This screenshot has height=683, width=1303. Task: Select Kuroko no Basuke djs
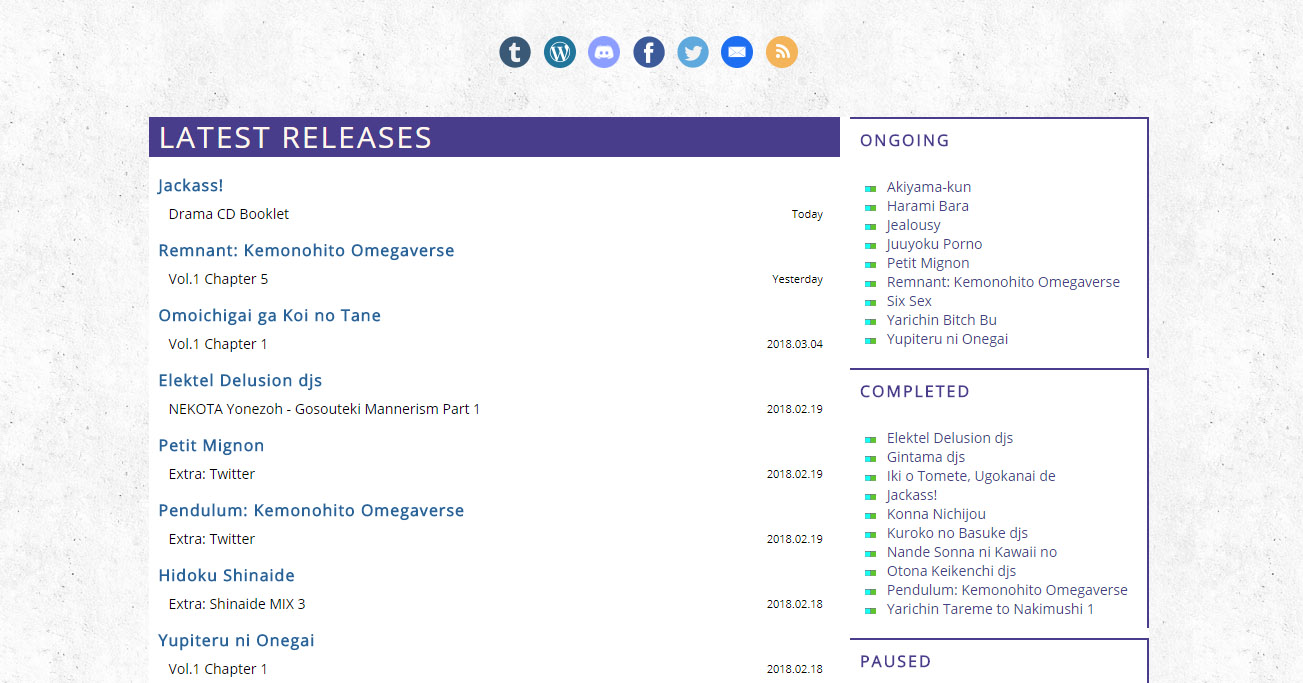[957, 533]
